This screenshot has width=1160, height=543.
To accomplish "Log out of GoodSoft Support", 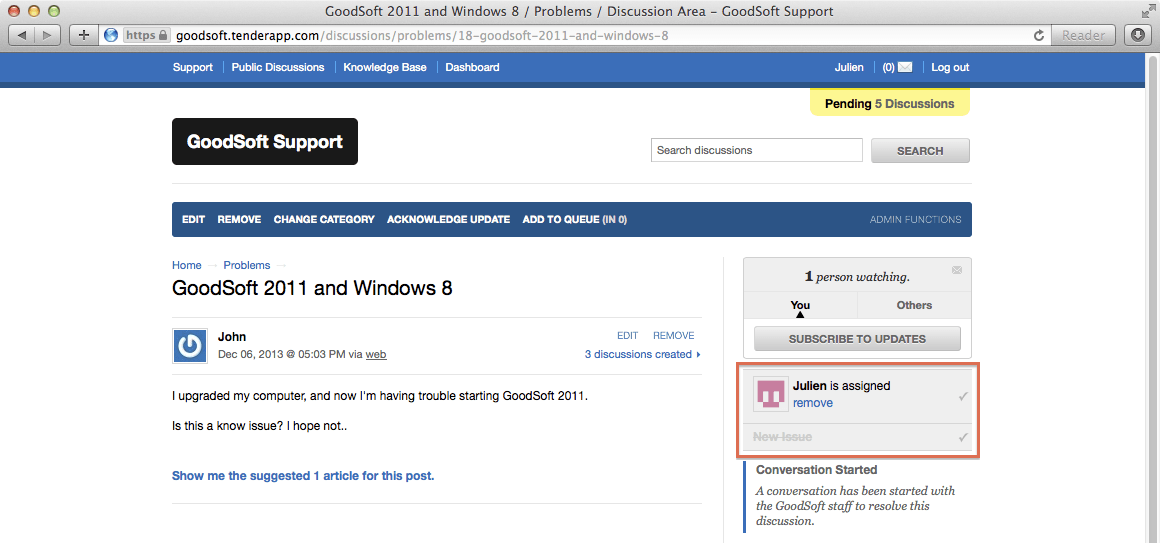I will pyautogui.click(x=950, y=67).
